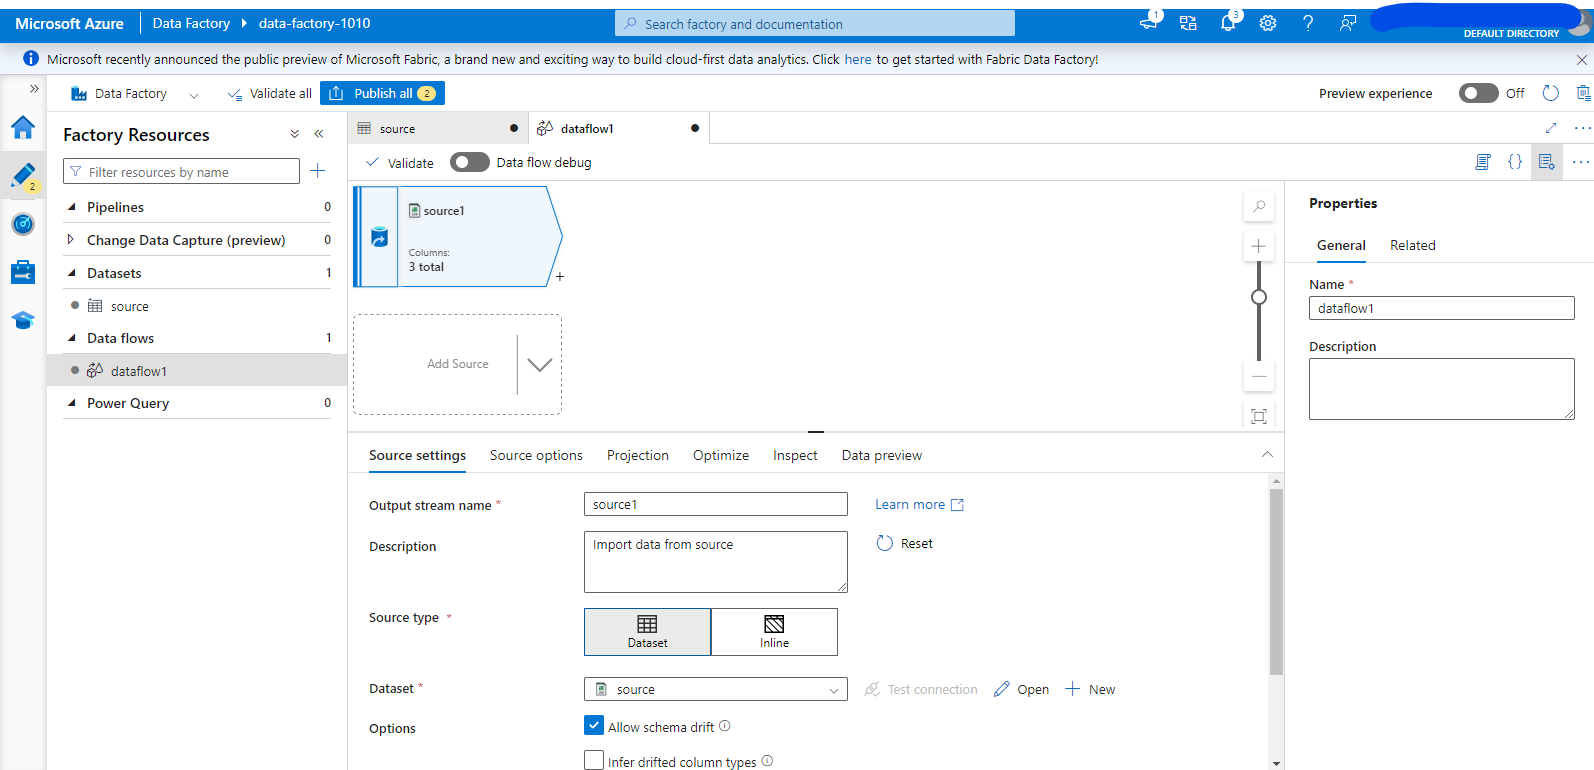Uncheck Allow schema drift checkbox
This screenshot has width=1594, height=770.
[x=594, y=726]
